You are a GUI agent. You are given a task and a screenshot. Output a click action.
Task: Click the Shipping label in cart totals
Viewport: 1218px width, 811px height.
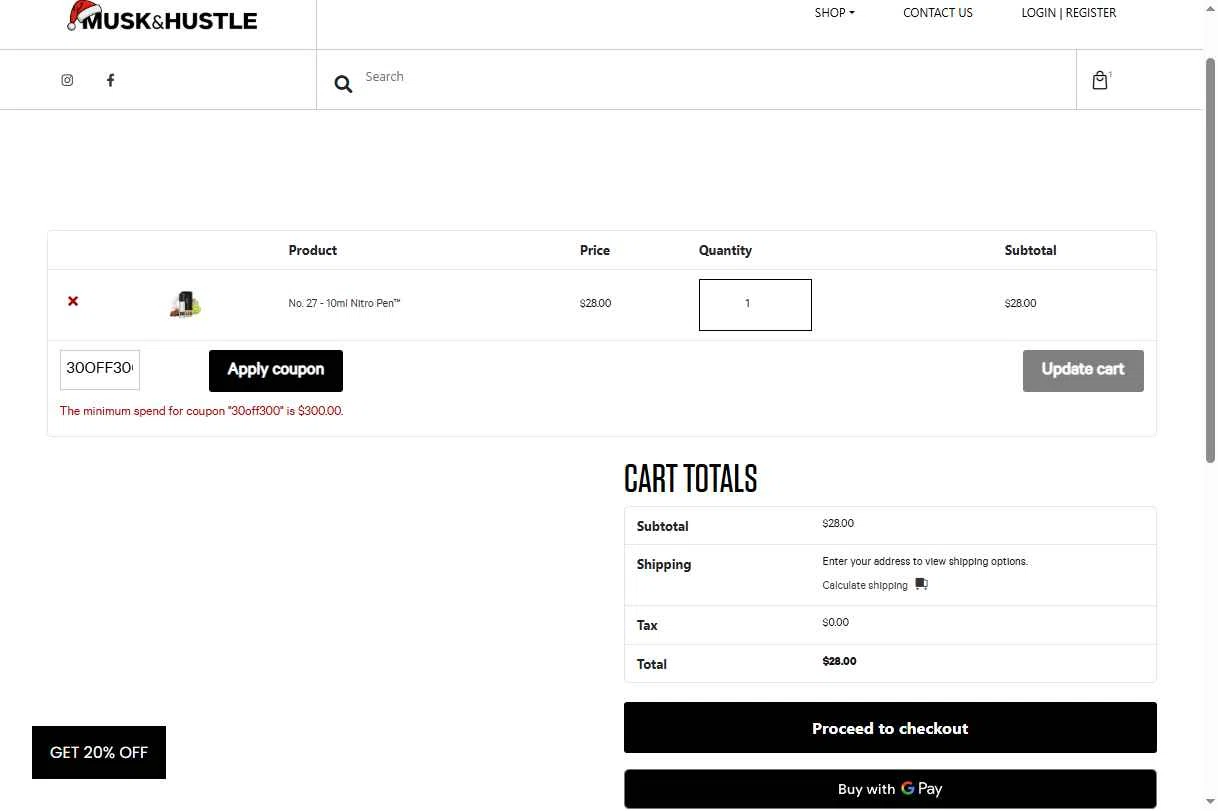tap(664, 564)
